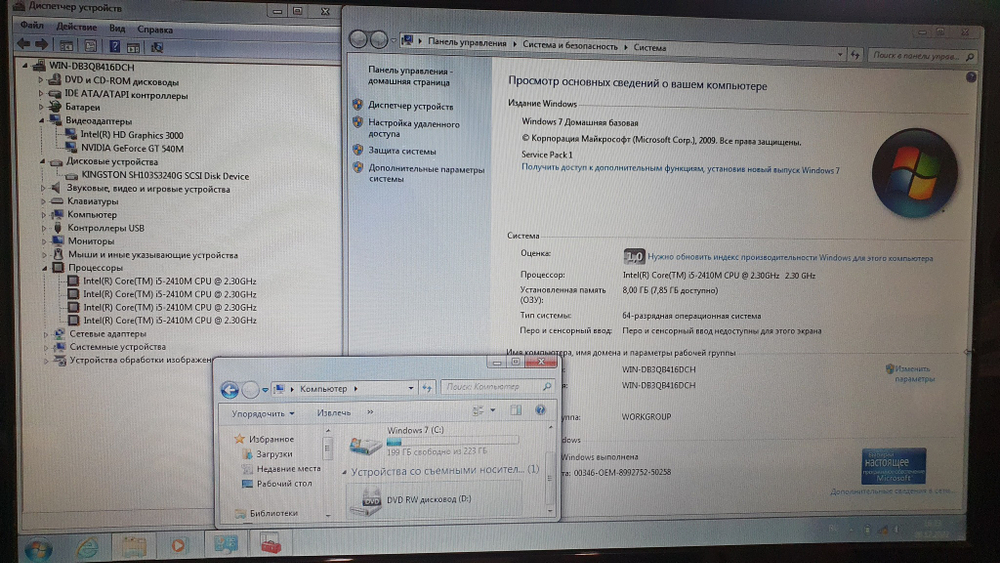Expand the Контроллеры USB node
Viewport: 1000px width, 563px height.
pos(44,228)
